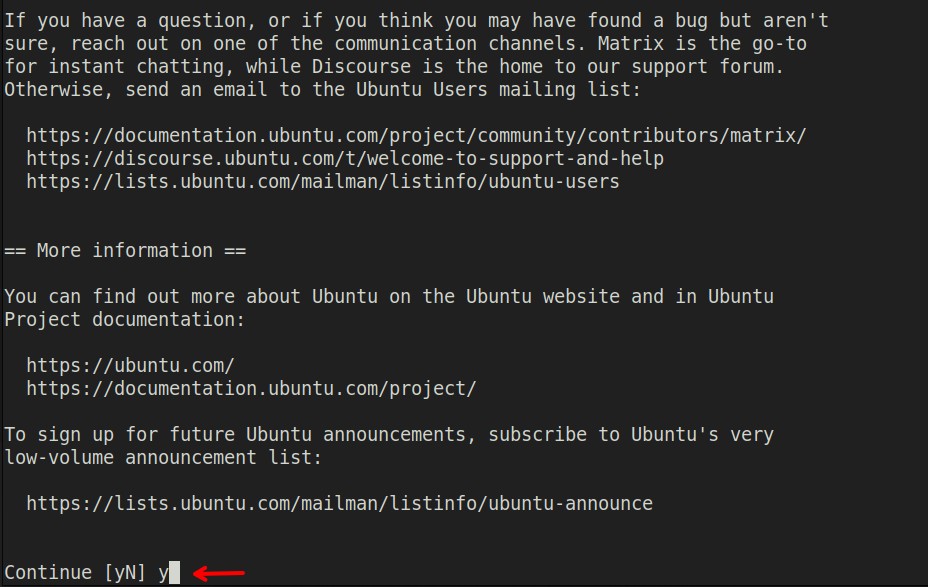This screenshot has width=928, height=587.
Task: Click the 'low-volume announcement list:' text
Action: tap(163, 457)
